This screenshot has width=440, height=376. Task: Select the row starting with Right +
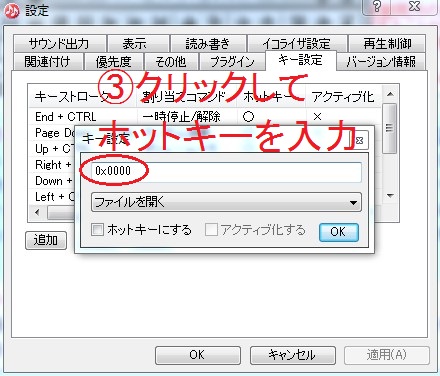(x=53, y=165)
